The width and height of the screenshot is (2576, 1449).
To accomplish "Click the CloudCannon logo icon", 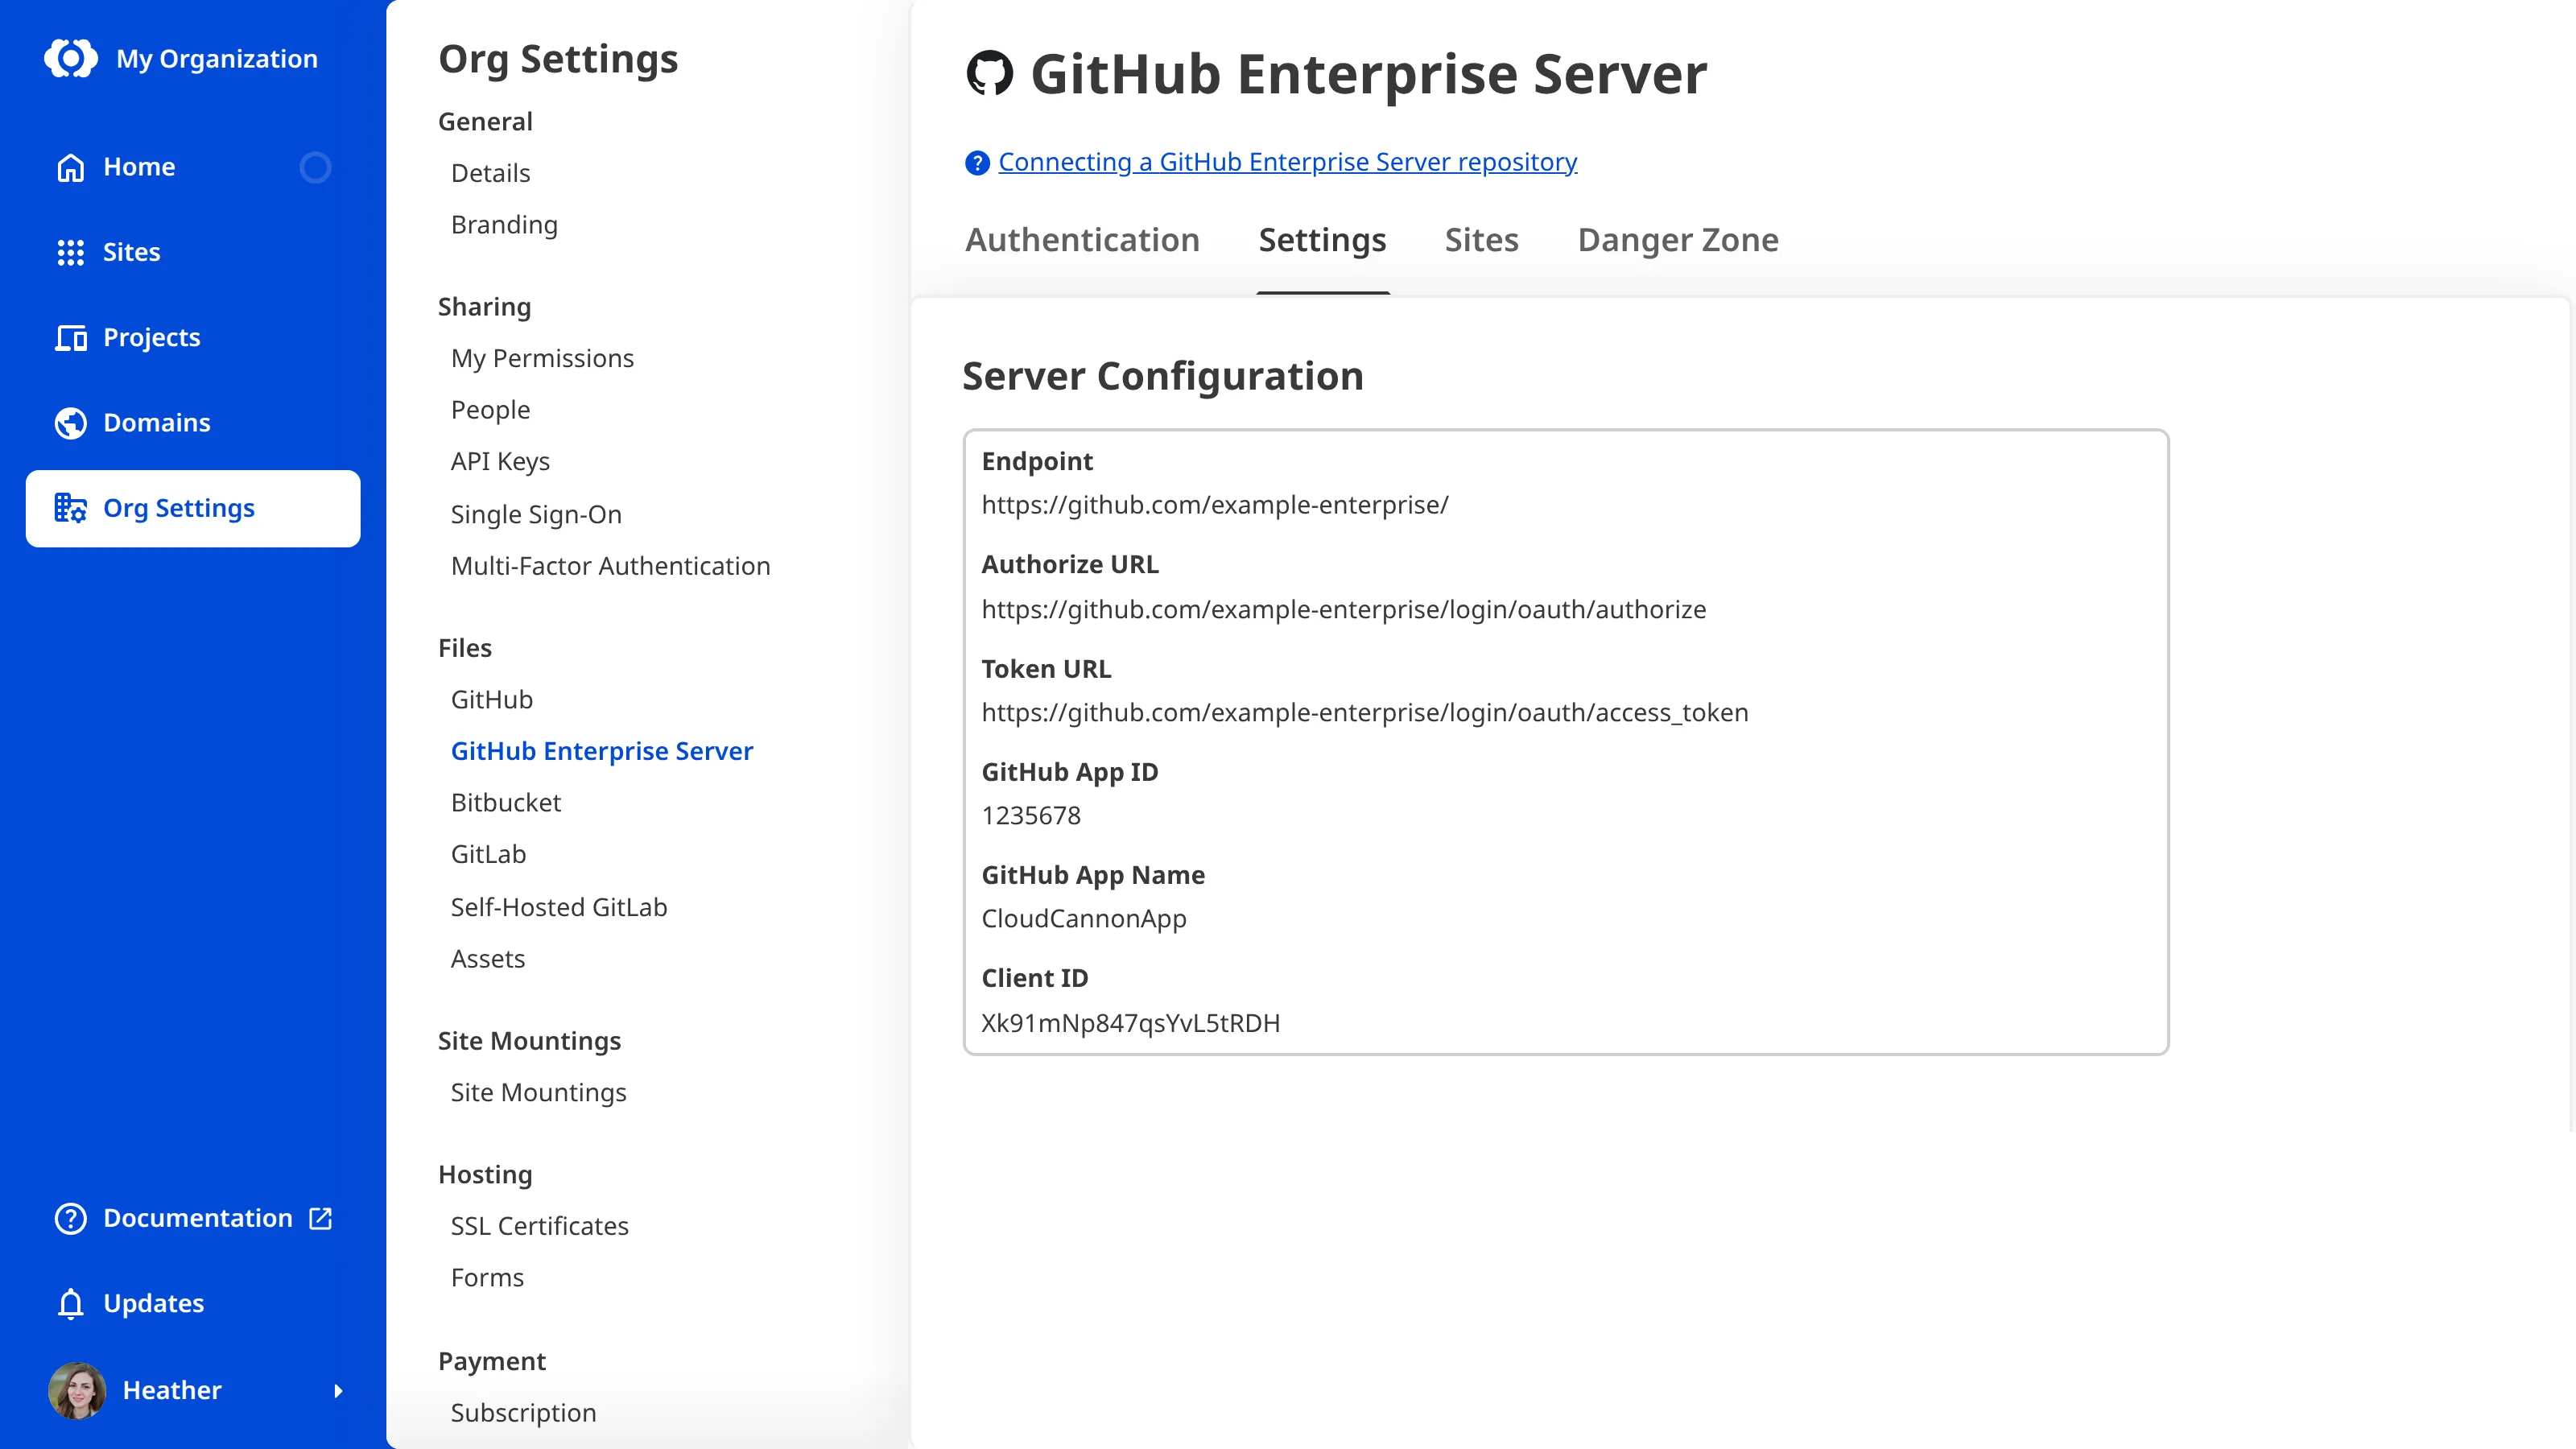I will pyautogui.click(x=71, y=58).
